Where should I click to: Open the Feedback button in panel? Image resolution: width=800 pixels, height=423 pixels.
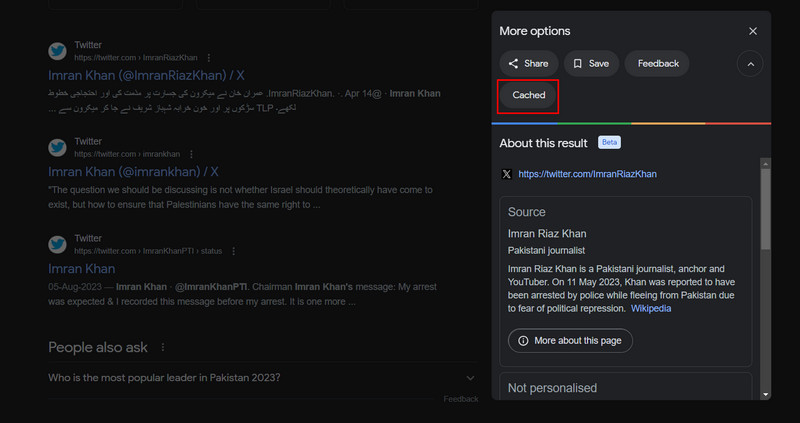pos(657,64)
